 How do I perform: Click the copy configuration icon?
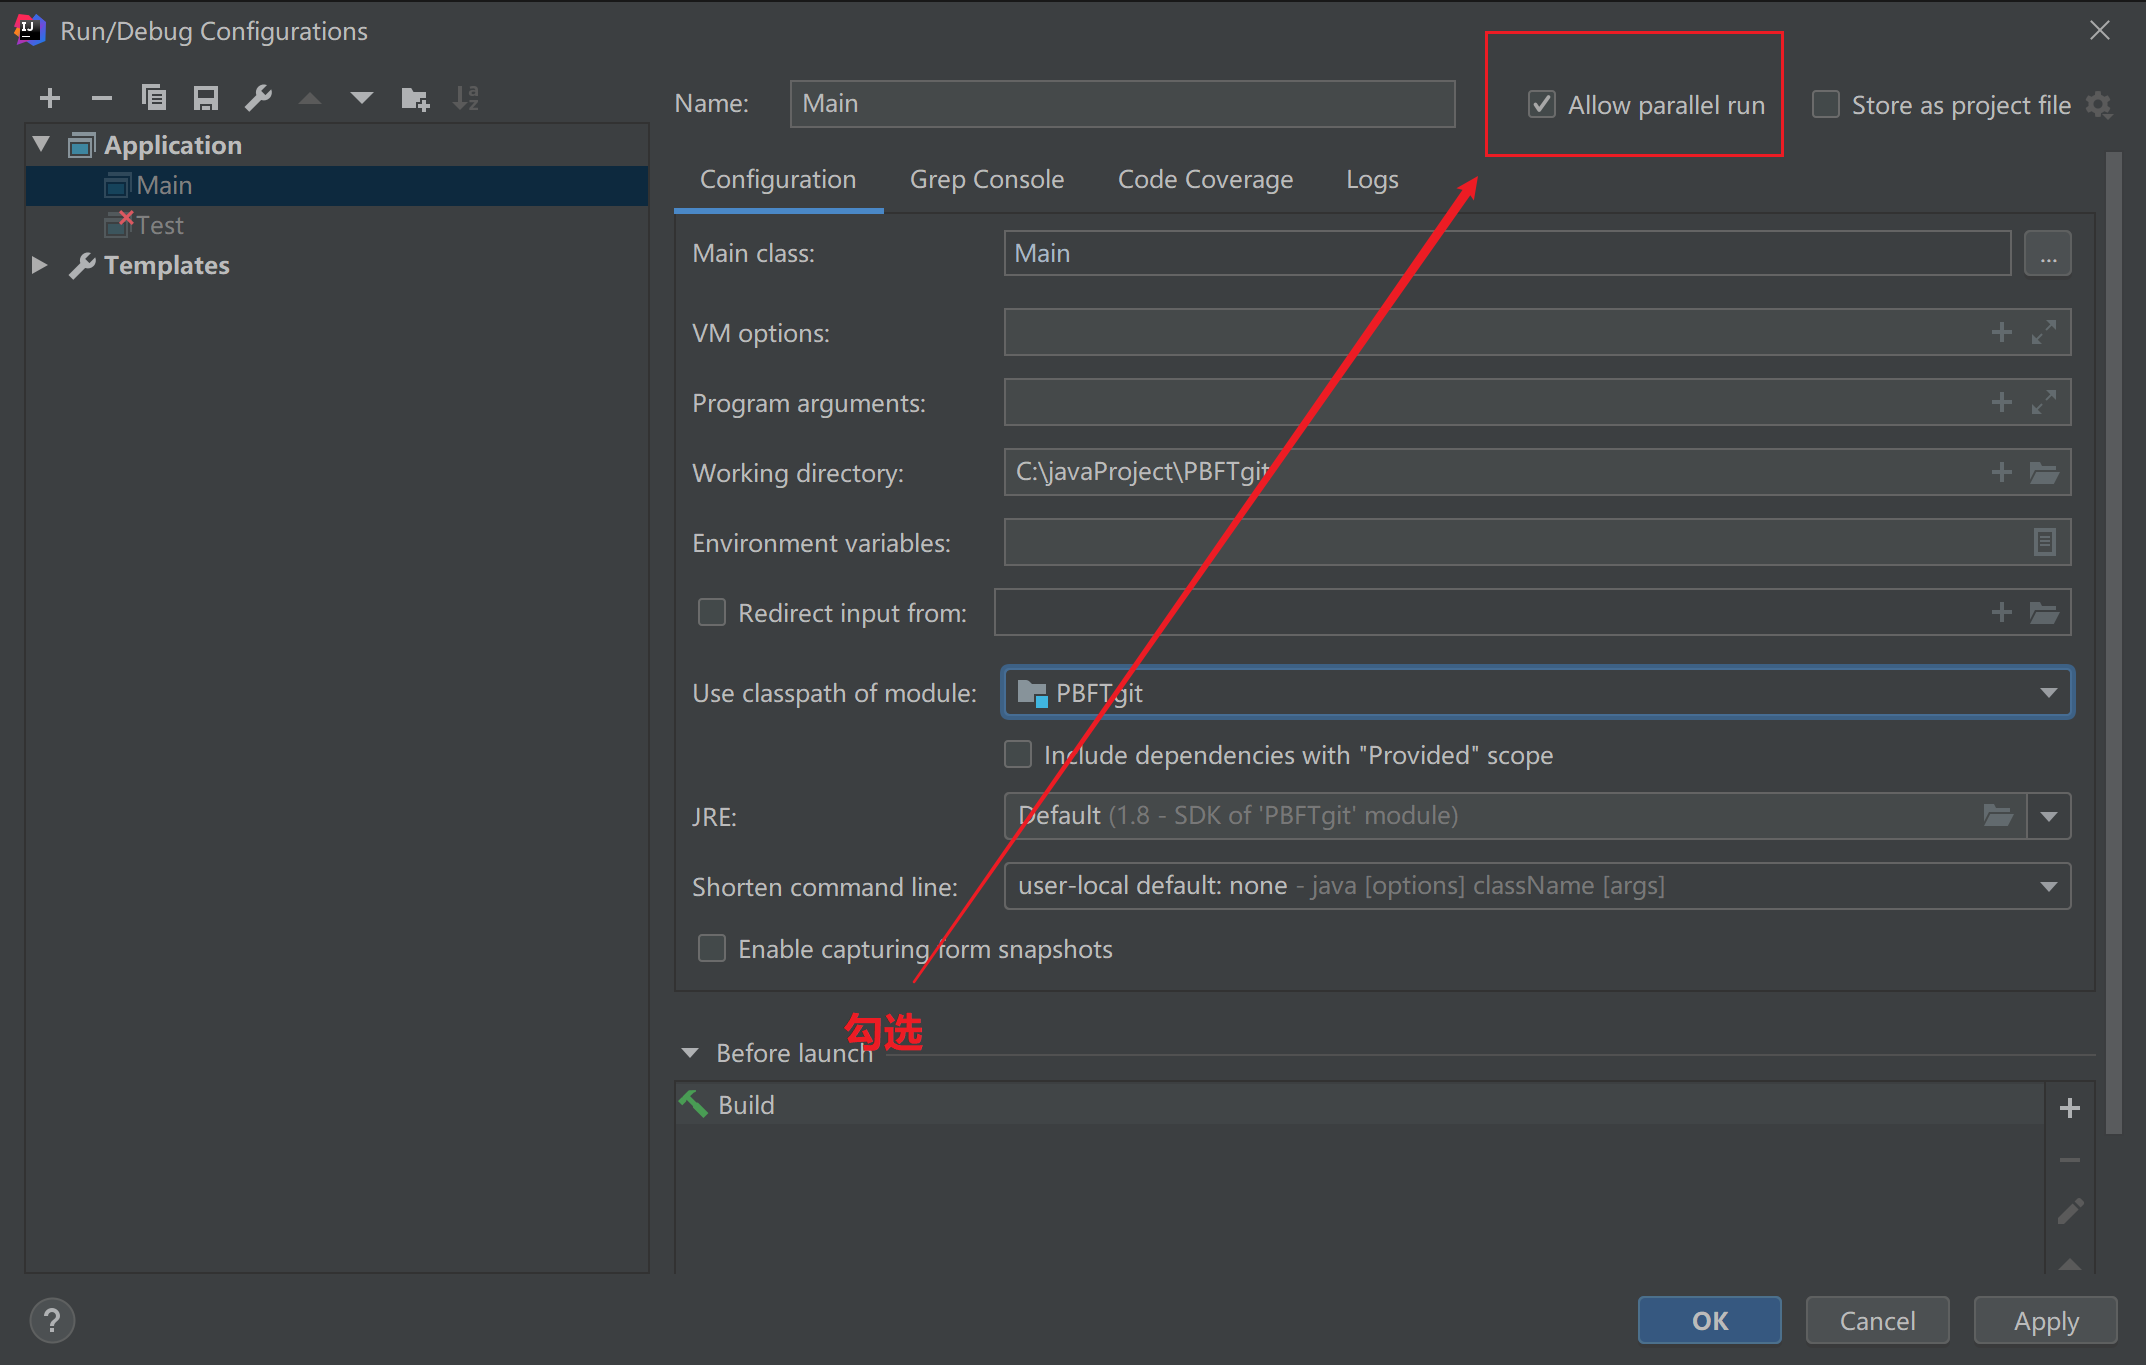pyautogui.click(x=154, y=98)
